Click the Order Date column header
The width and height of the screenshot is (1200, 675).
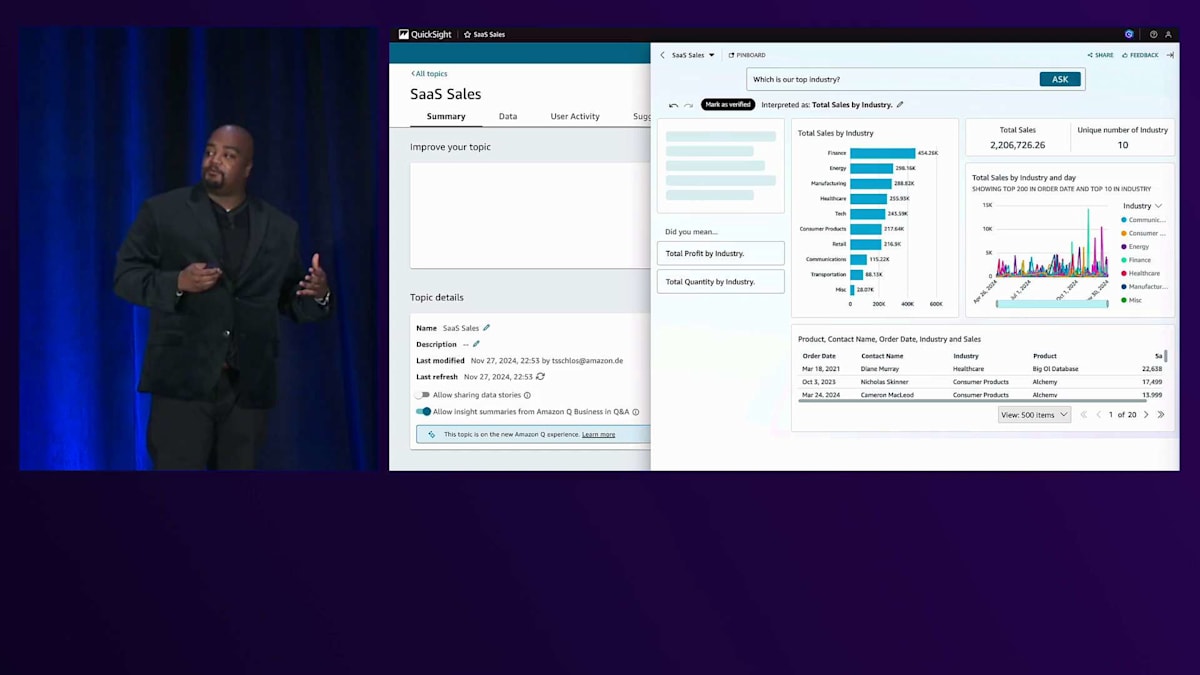click(819, 356)
